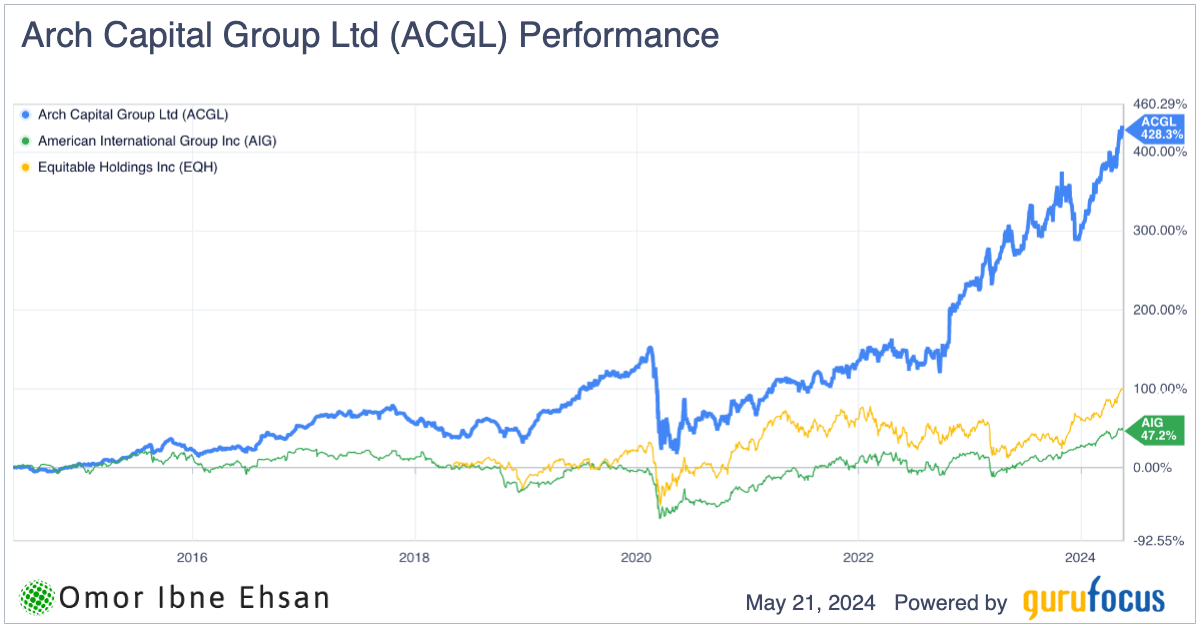Click the 2020 x-axis label

pos(637,556)
